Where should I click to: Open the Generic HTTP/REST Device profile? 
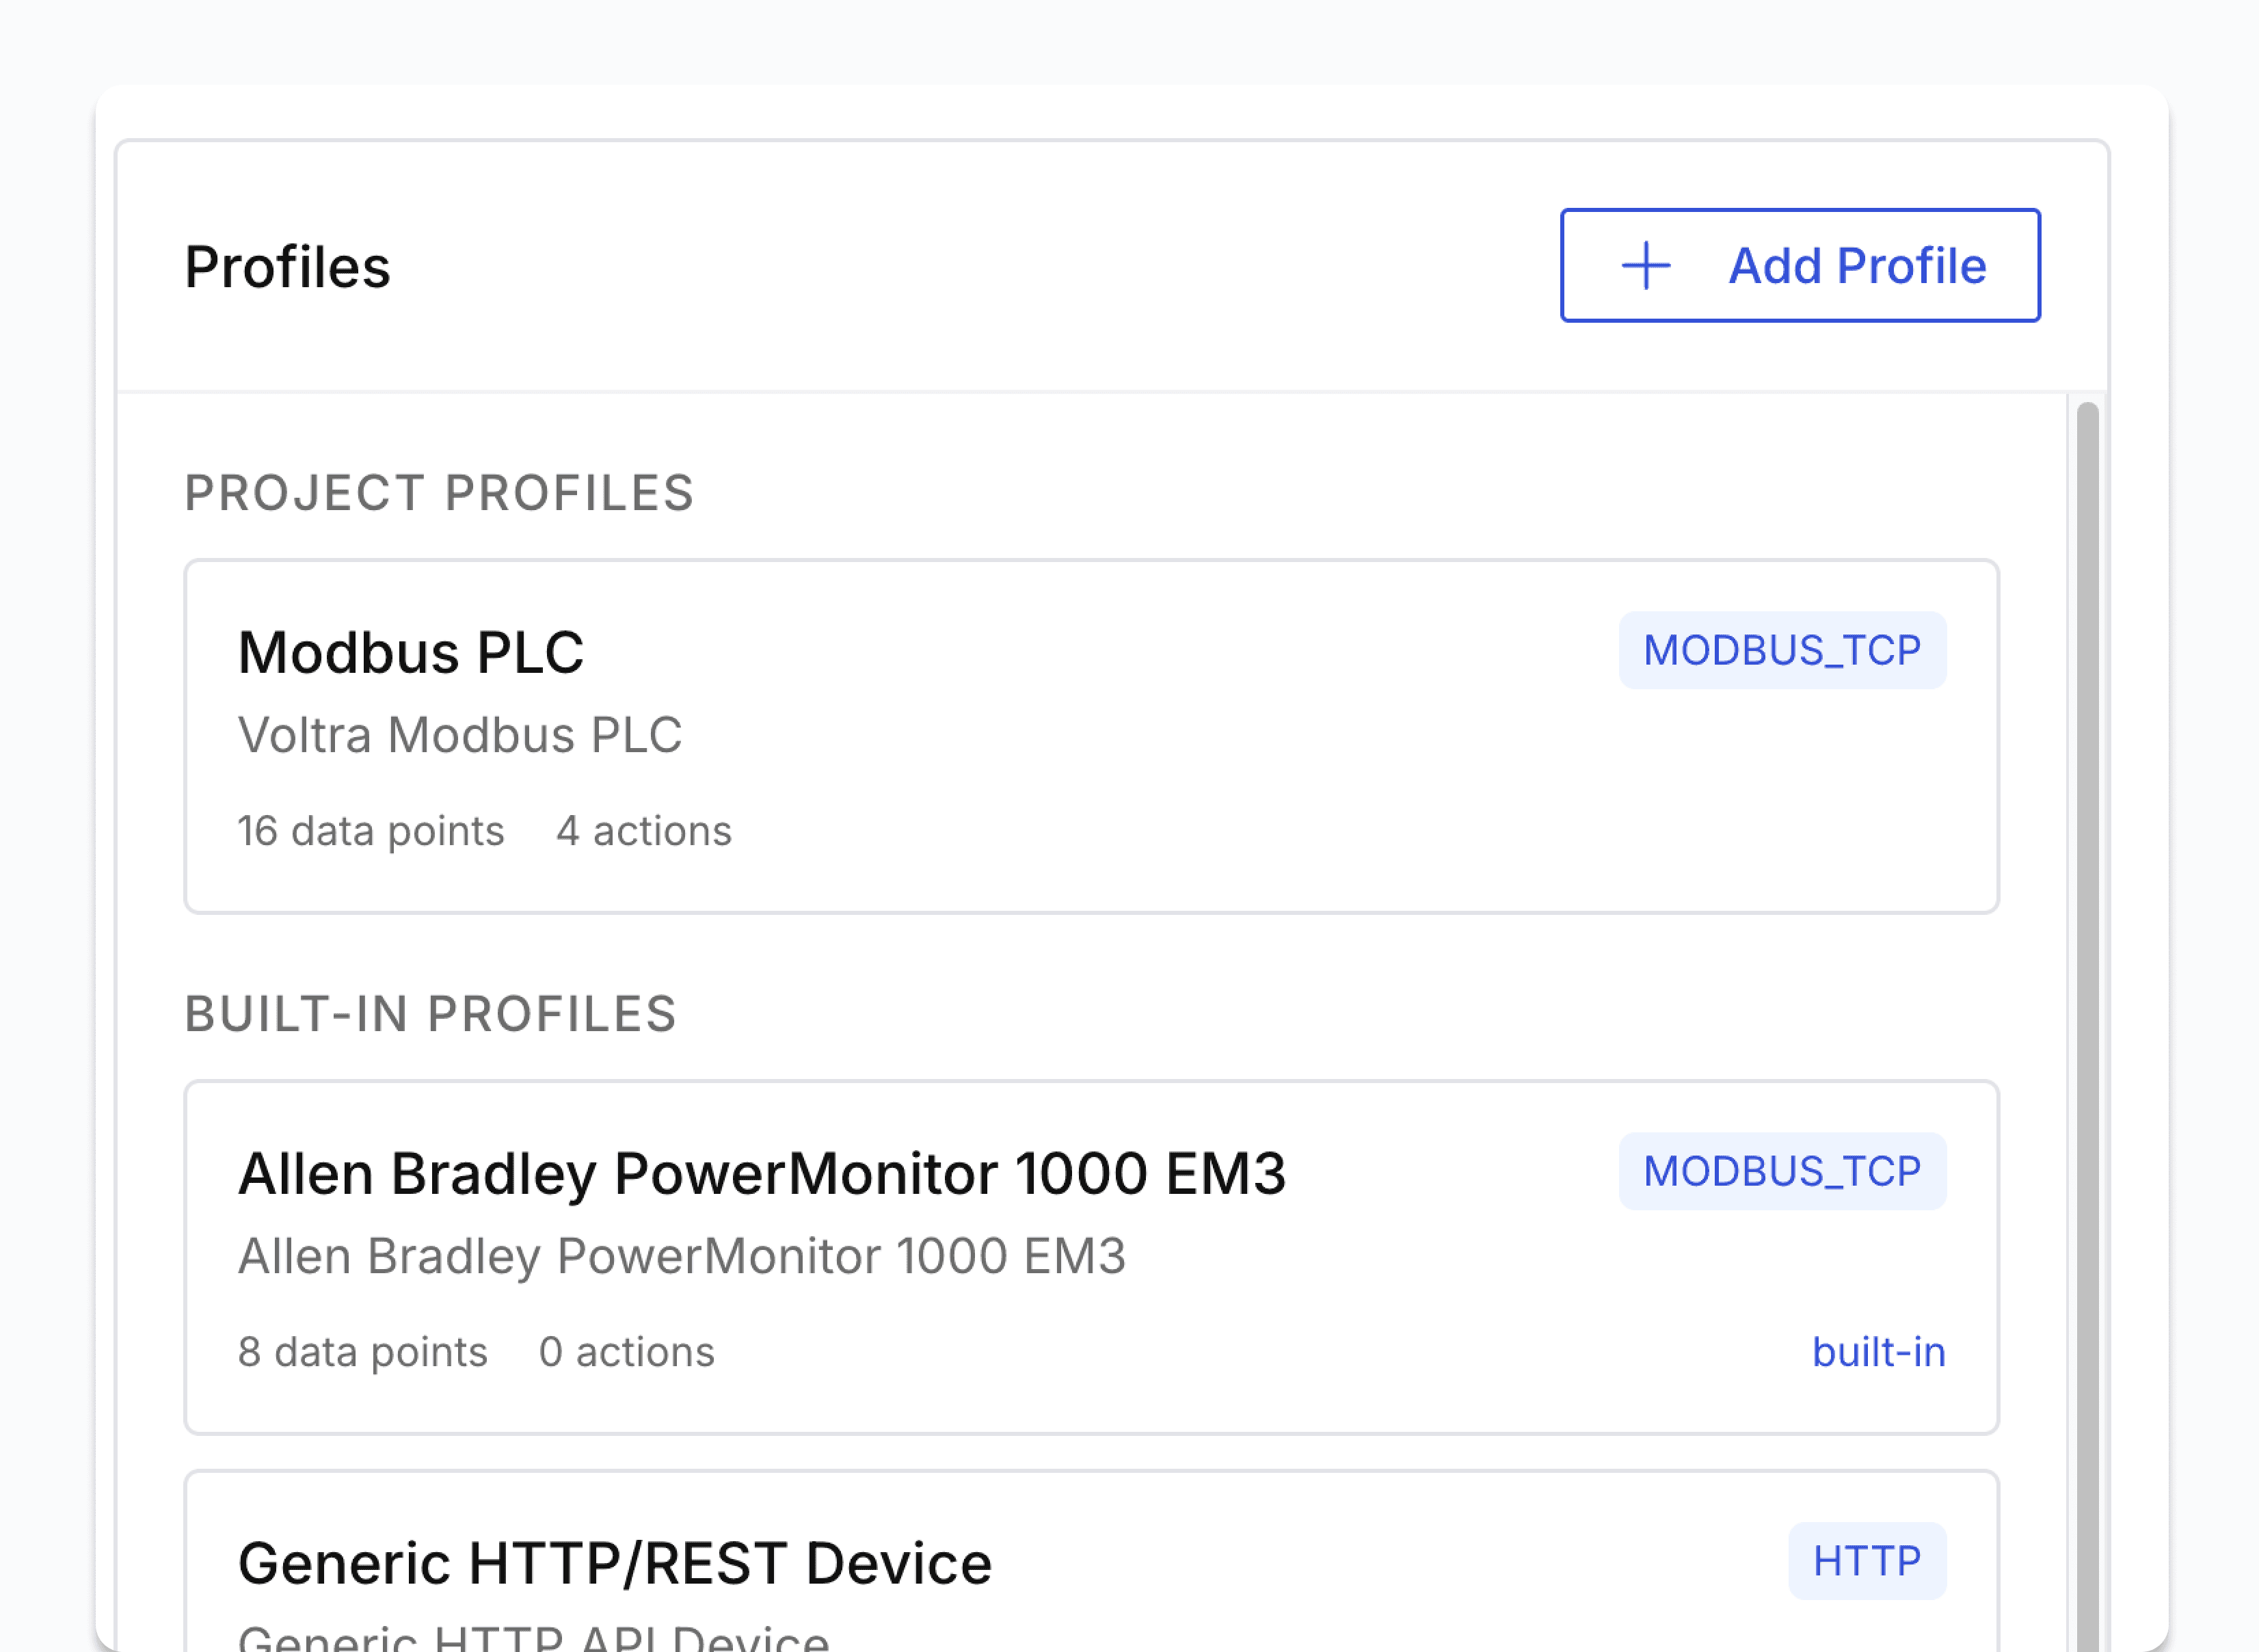click(x=614, y=1563)
